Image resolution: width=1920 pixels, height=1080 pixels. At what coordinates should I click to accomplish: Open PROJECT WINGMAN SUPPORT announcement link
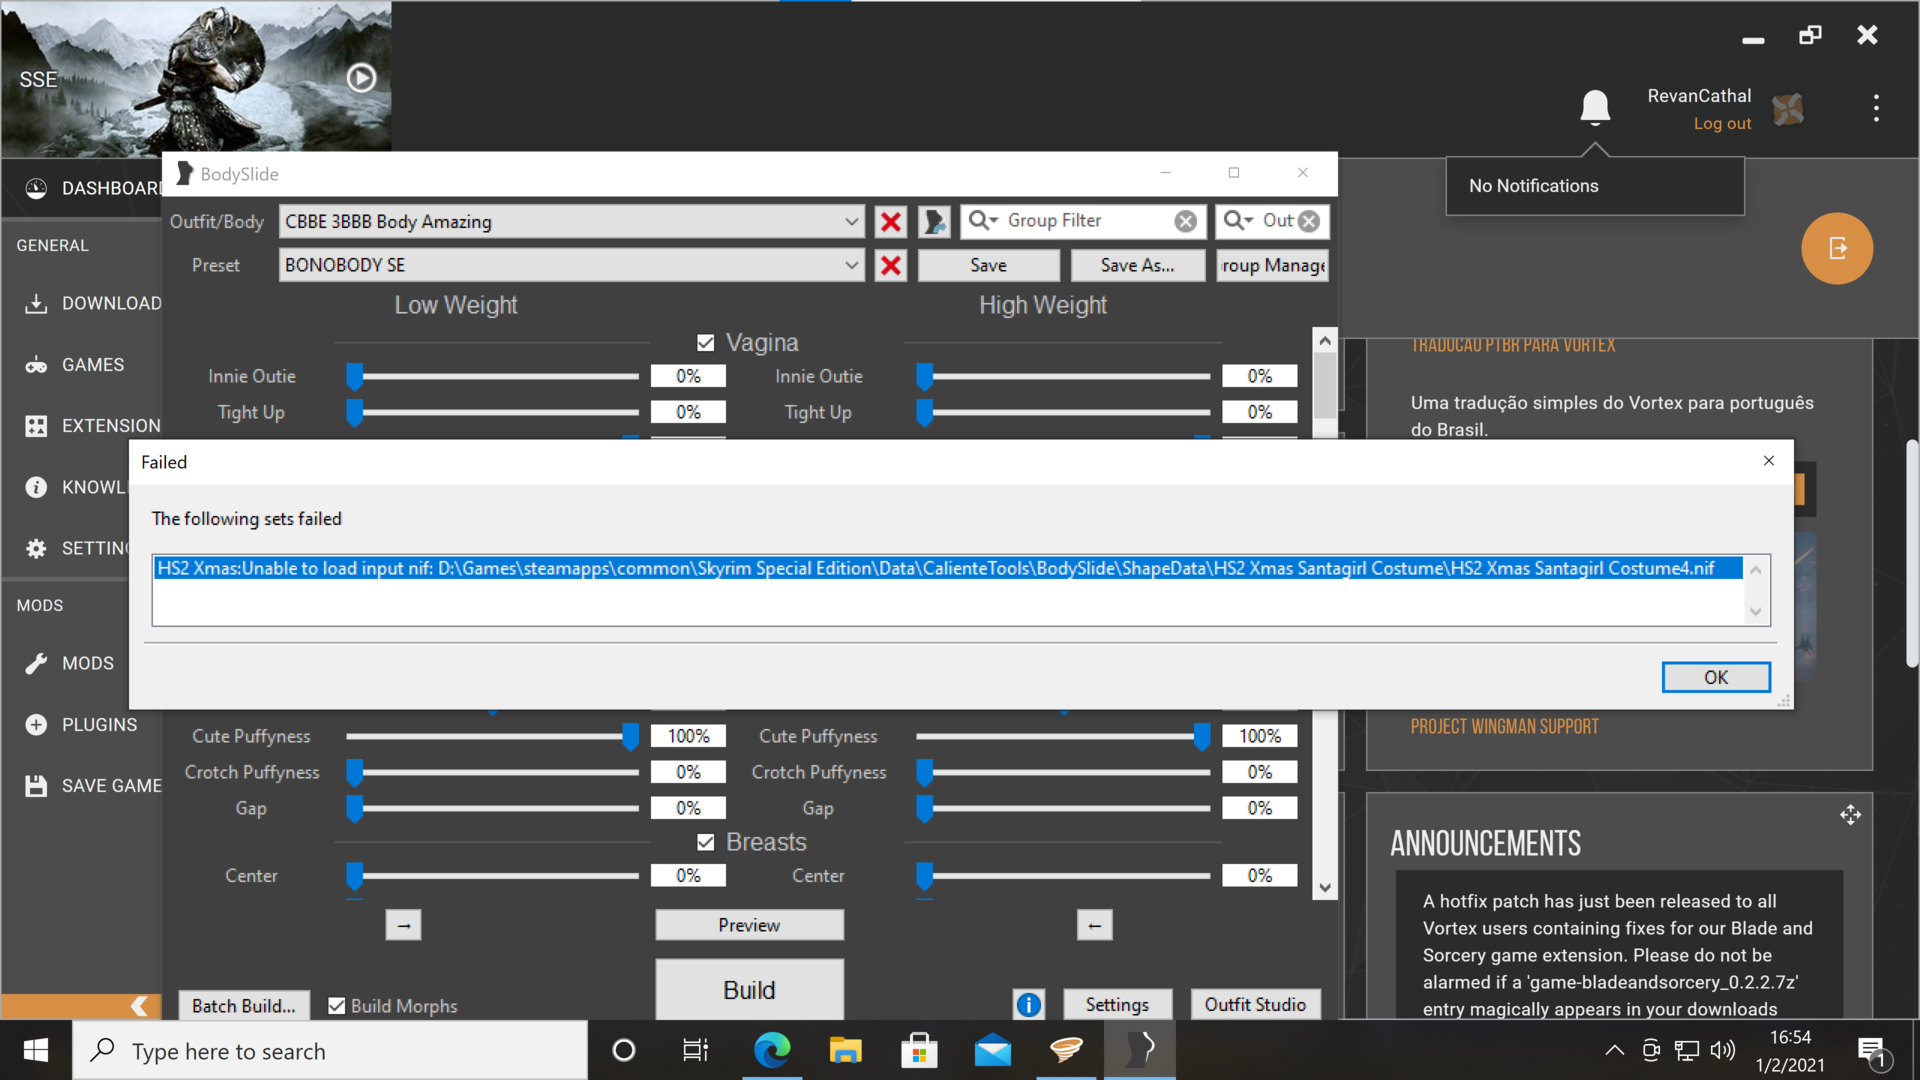[x=1504, y=727]
